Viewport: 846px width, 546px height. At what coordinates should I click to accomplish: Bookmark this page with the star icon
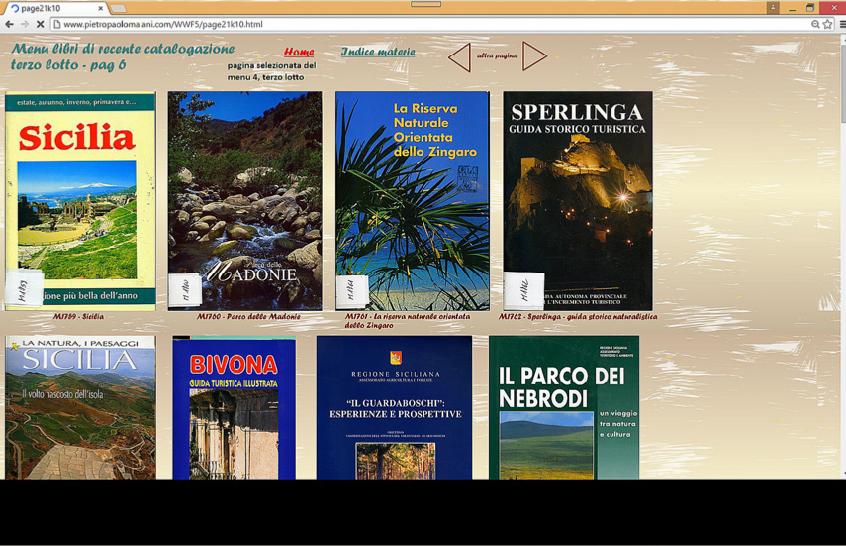point(827,24)
